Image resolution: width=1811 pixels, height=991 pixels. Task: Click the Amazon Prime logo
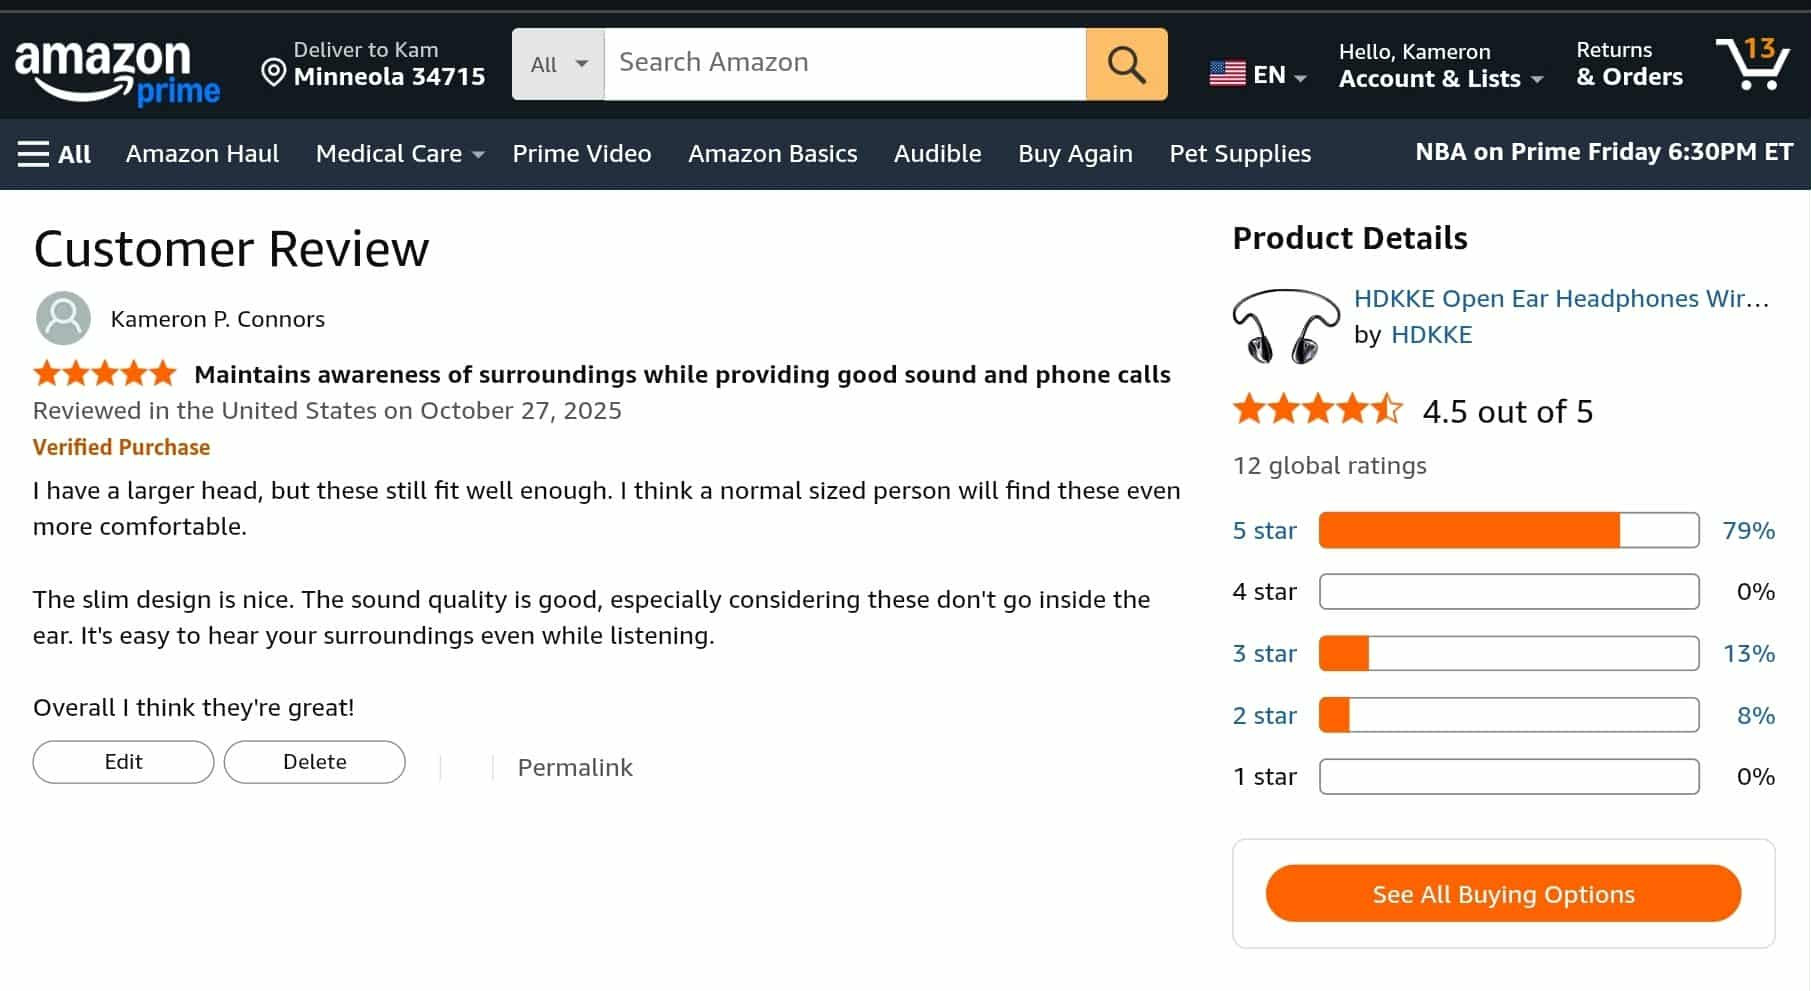(117, 71)
